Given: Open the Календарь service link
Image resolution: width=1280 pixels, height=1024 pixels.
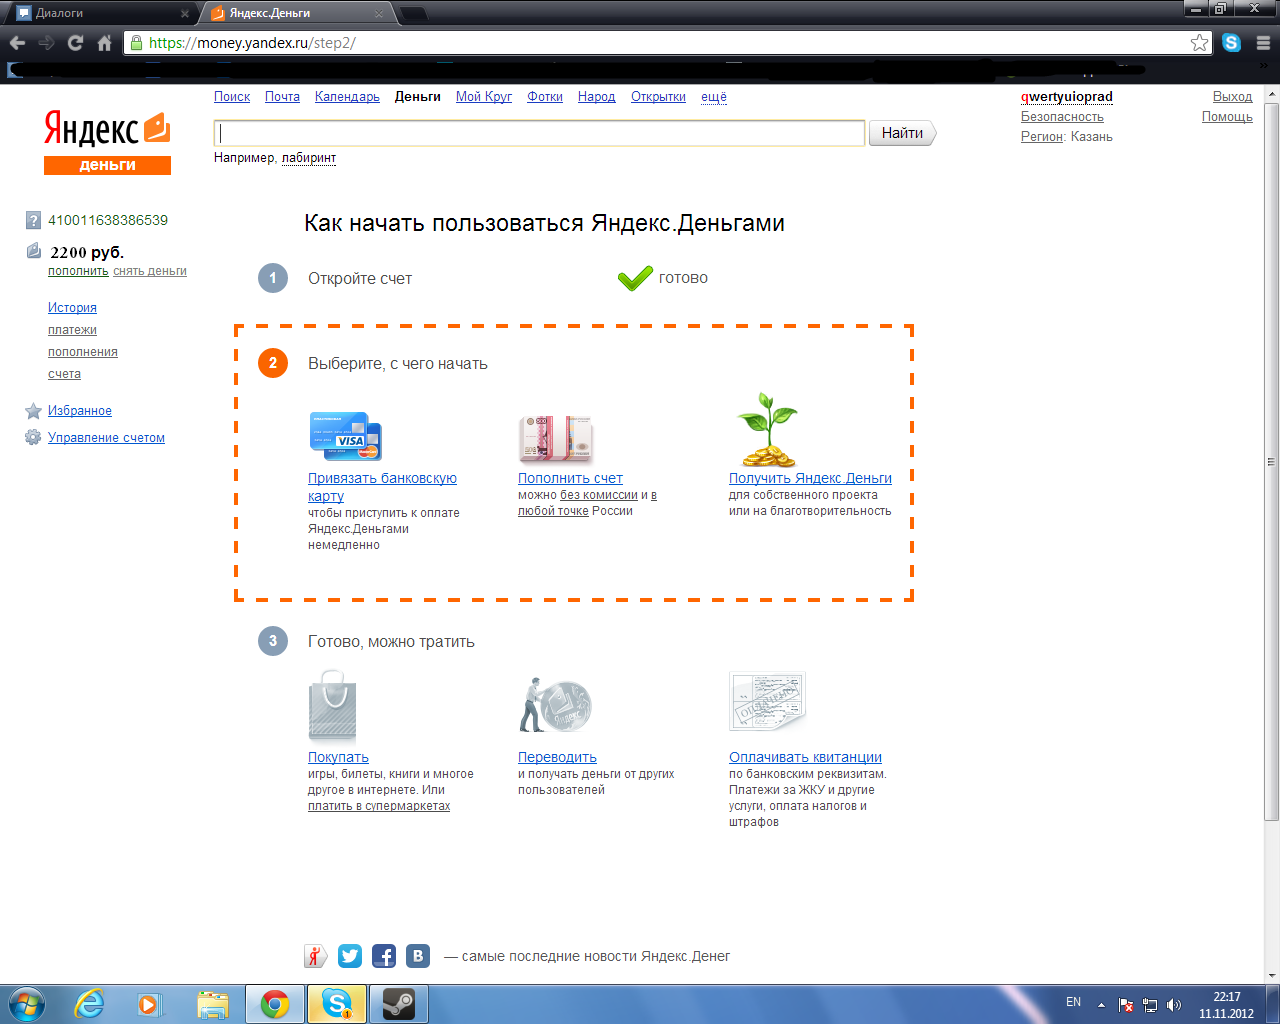Looking at the screenshot, I should pos(347,97).
